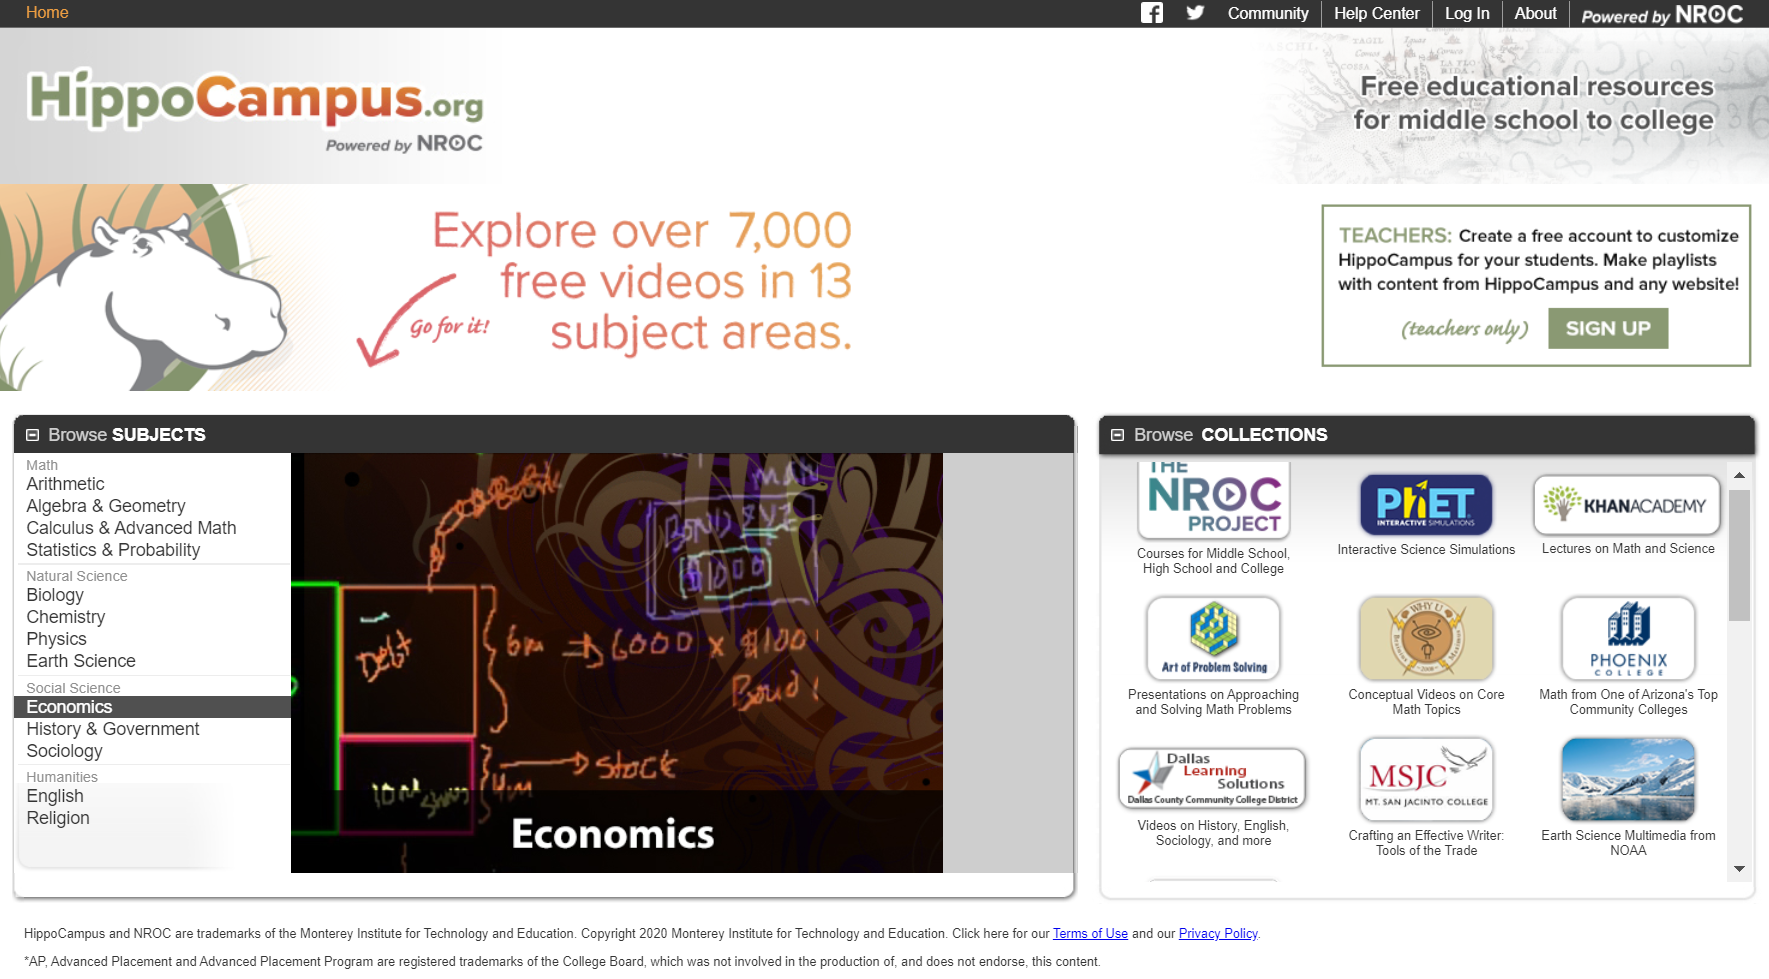1769x979 pixels.
Task: Select the Religion subject
Action: click(x=58, y=818)
